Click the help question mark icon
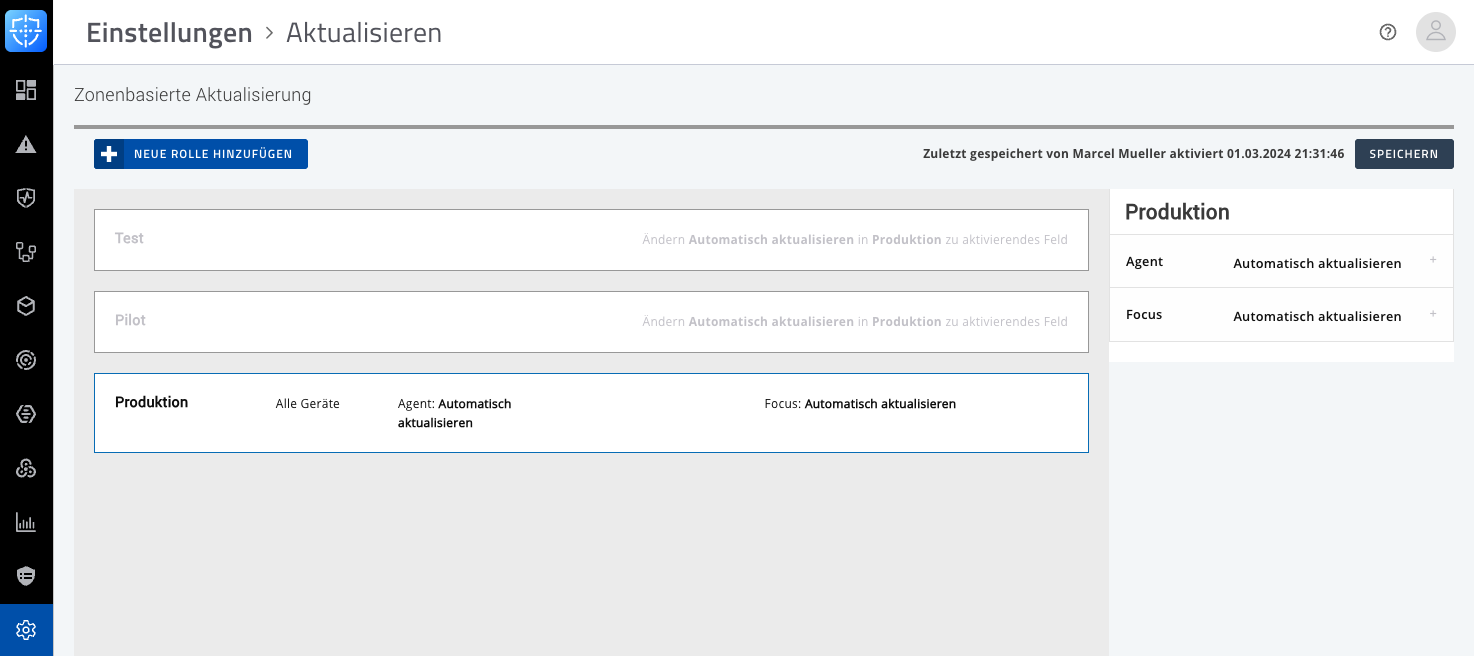Viewport: 1474px width, 656px height. pyautogui.click(x=1387, y=32)
